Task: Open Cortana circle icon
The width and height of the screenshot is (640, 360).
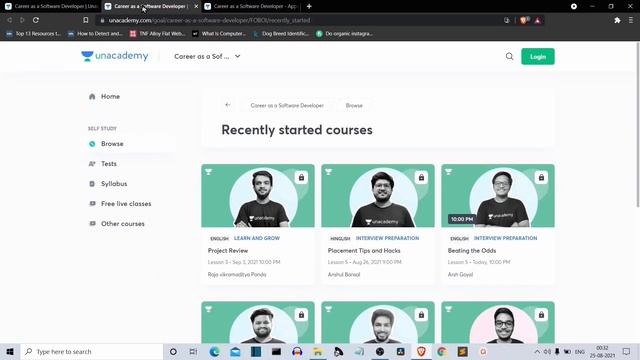Action: pyautogui.click(x=173, y=351)
